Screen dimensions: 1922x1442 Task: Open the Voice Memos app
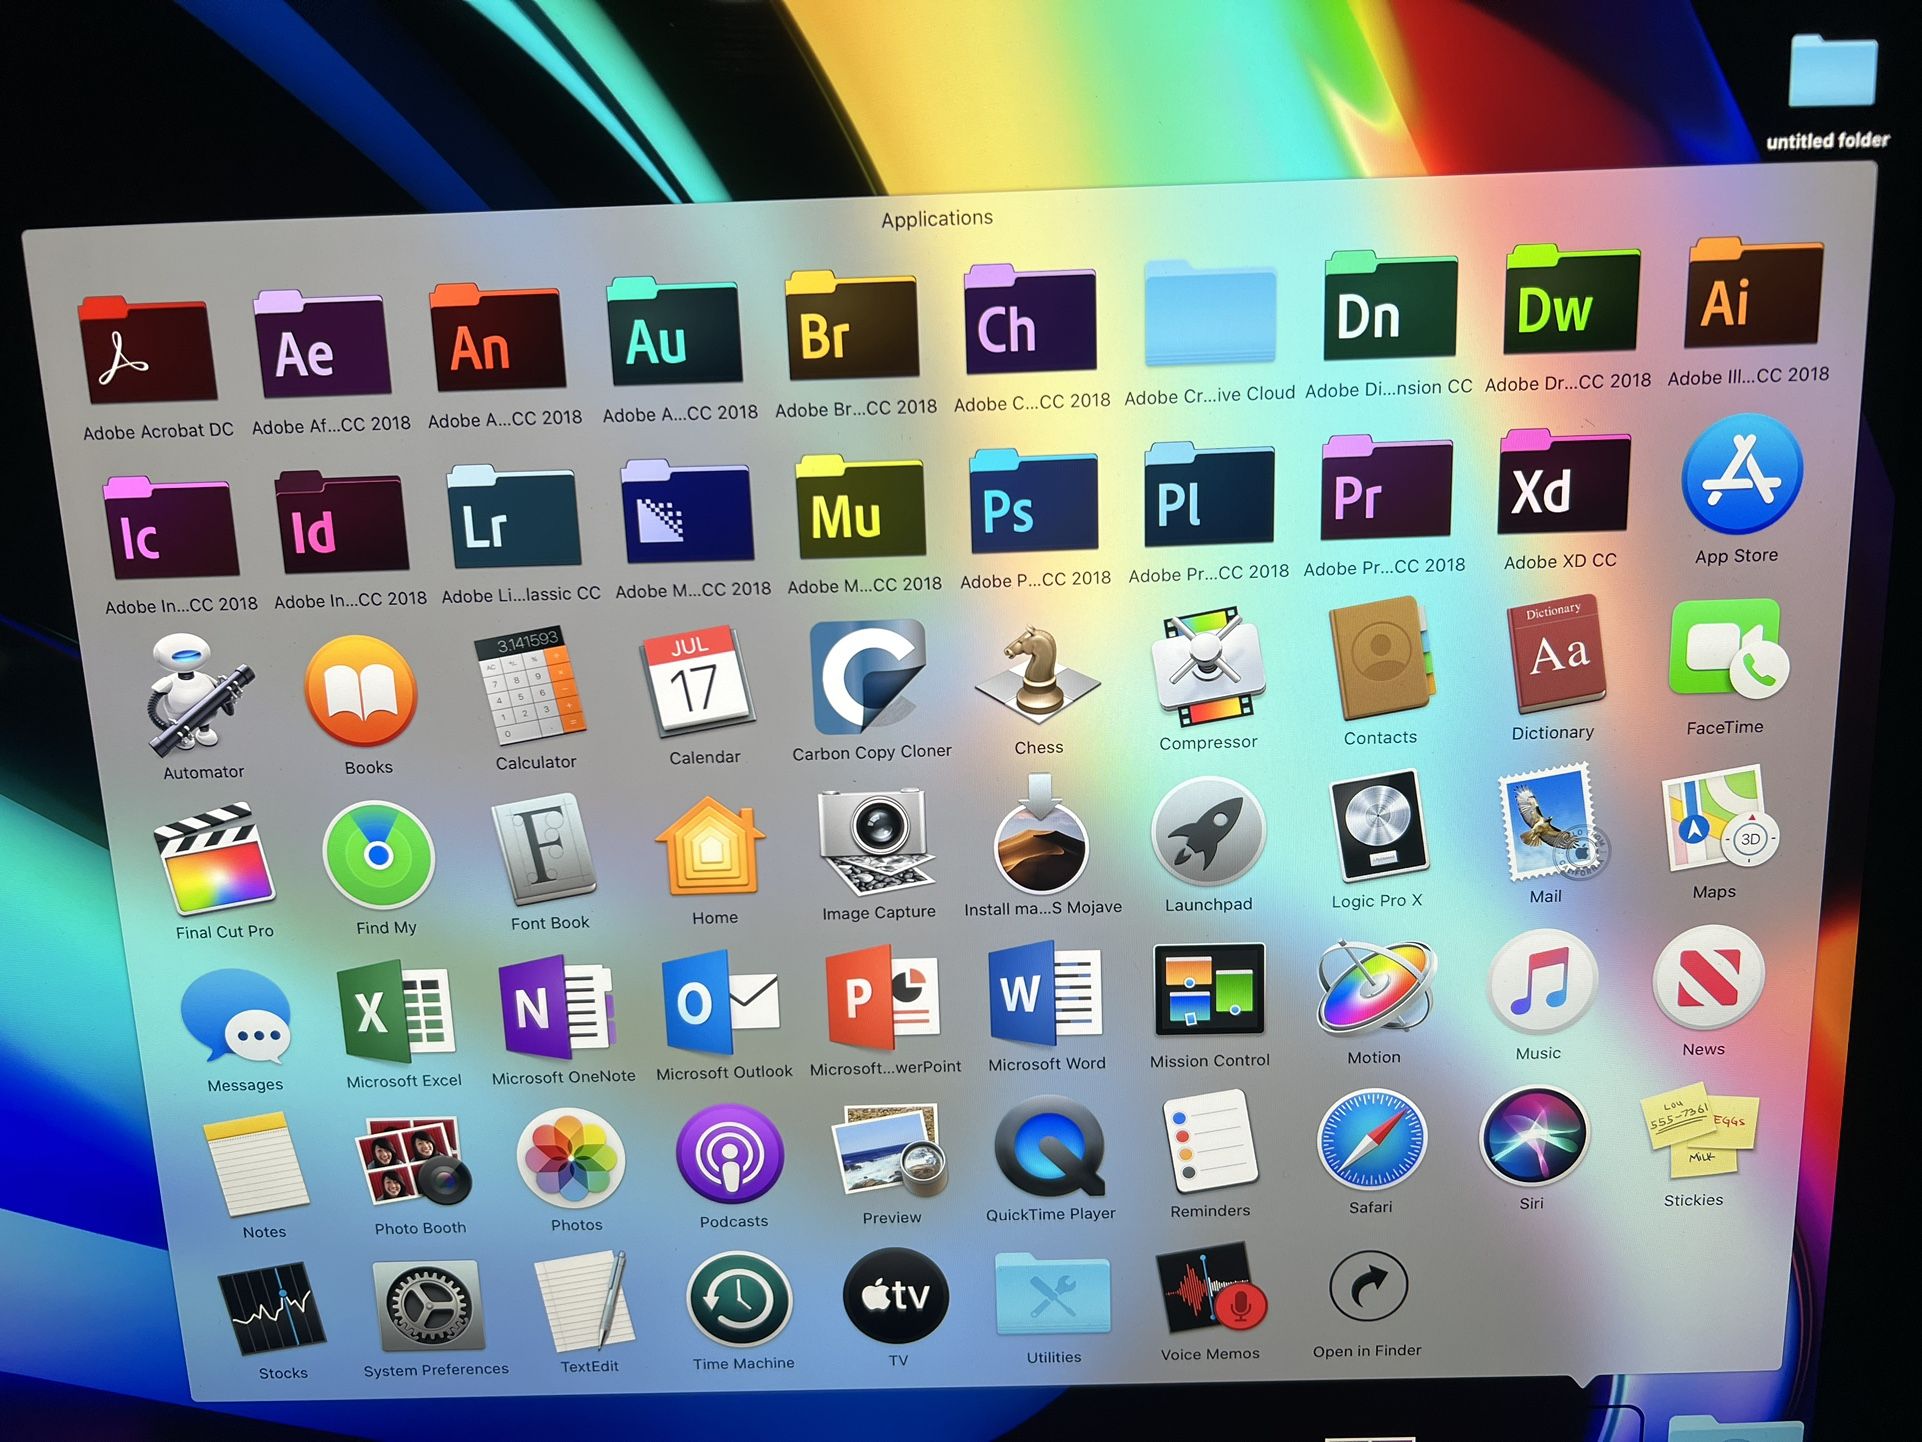(1210, 1290)
